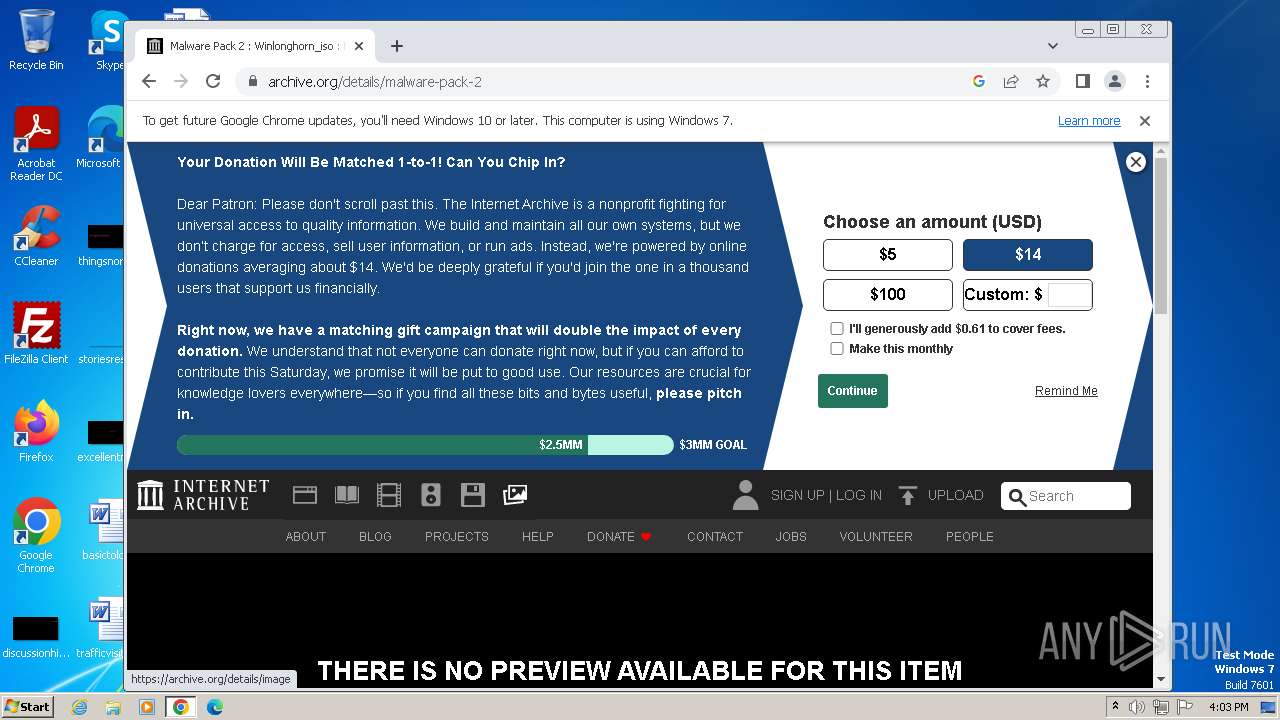Open the JOBS menu item
This screenshot has height=720, width=1280.
791,537
